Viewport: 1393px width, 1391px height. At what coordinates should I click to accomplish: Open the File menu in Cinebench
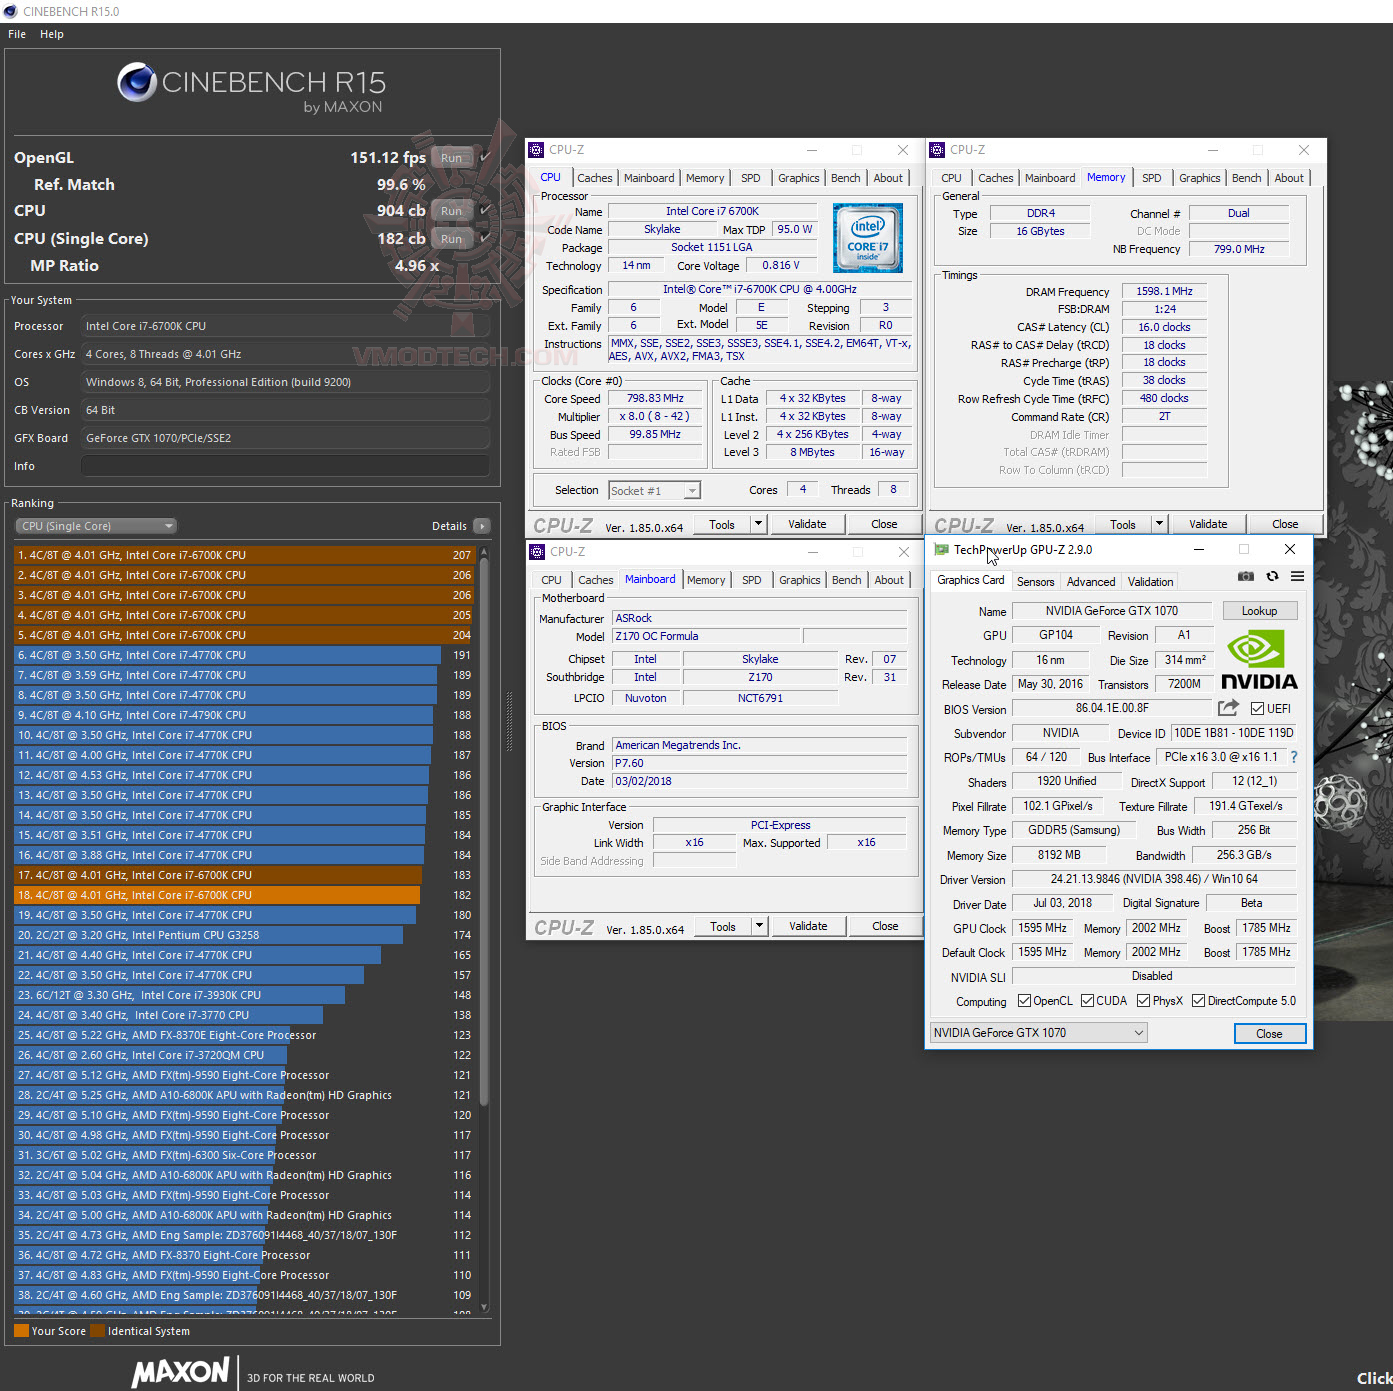click(17, 34)
